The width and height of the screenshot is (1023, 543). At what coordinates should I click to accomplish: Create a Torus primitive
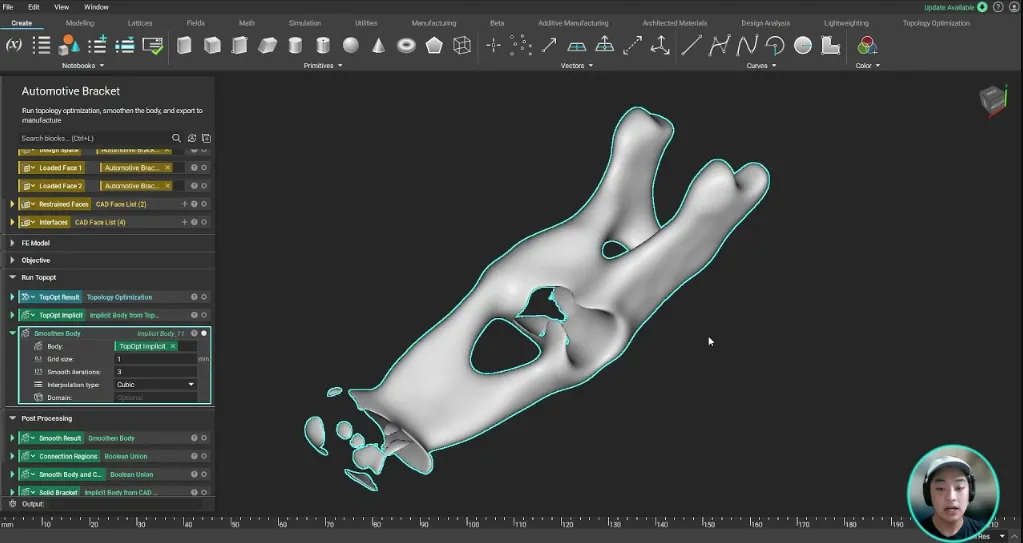point(406,45)
